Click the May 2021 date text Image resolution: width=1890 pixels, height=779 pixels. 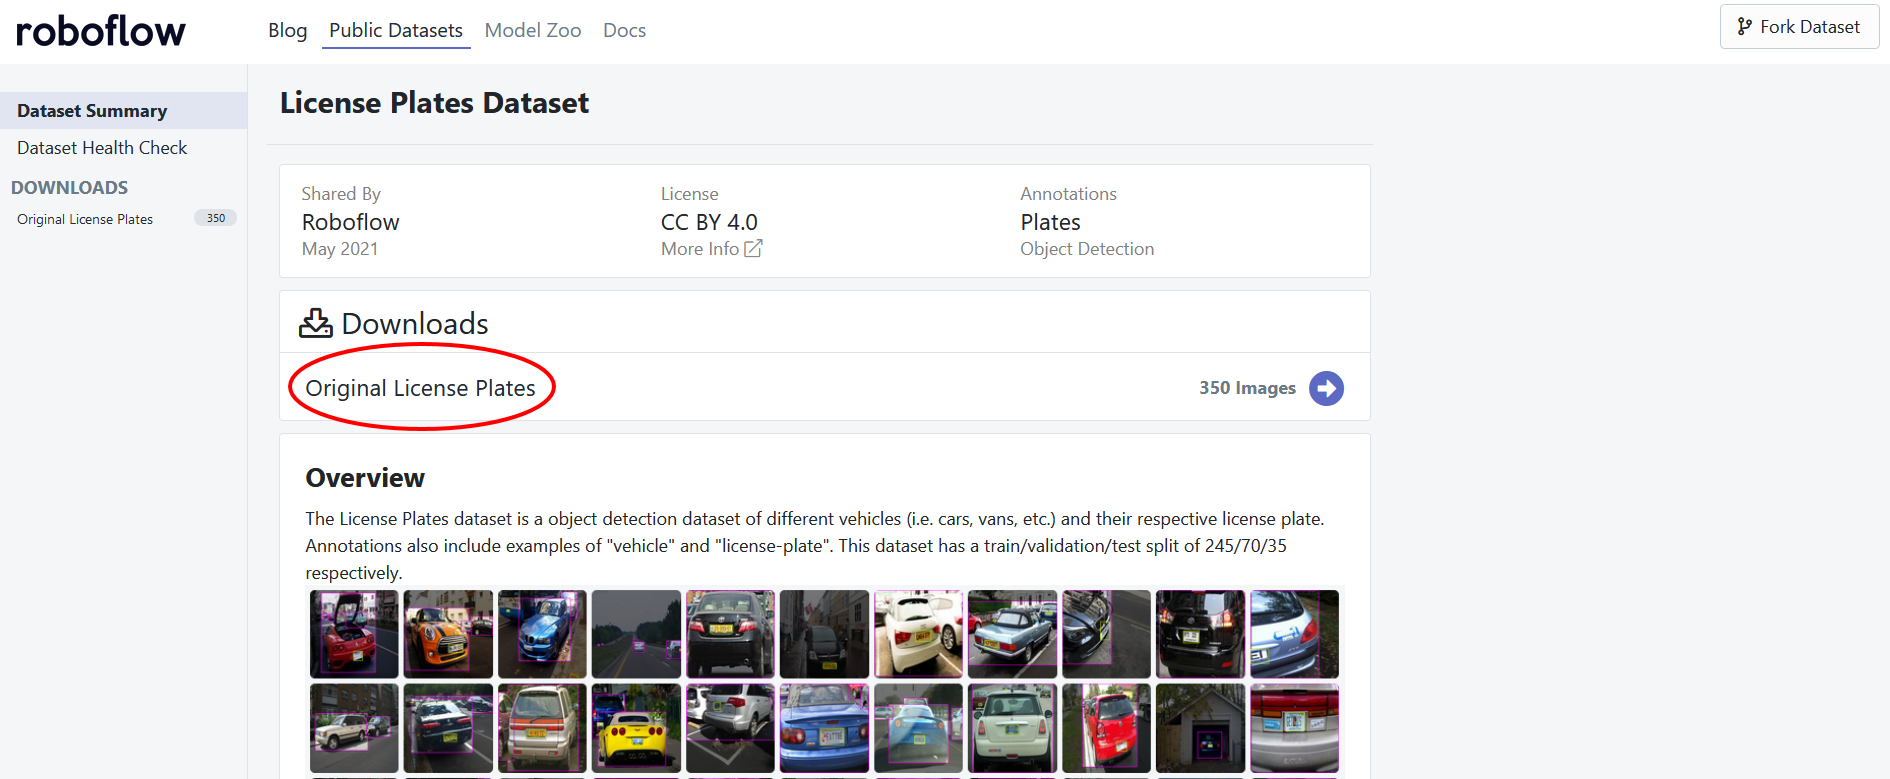coord(340,249)
